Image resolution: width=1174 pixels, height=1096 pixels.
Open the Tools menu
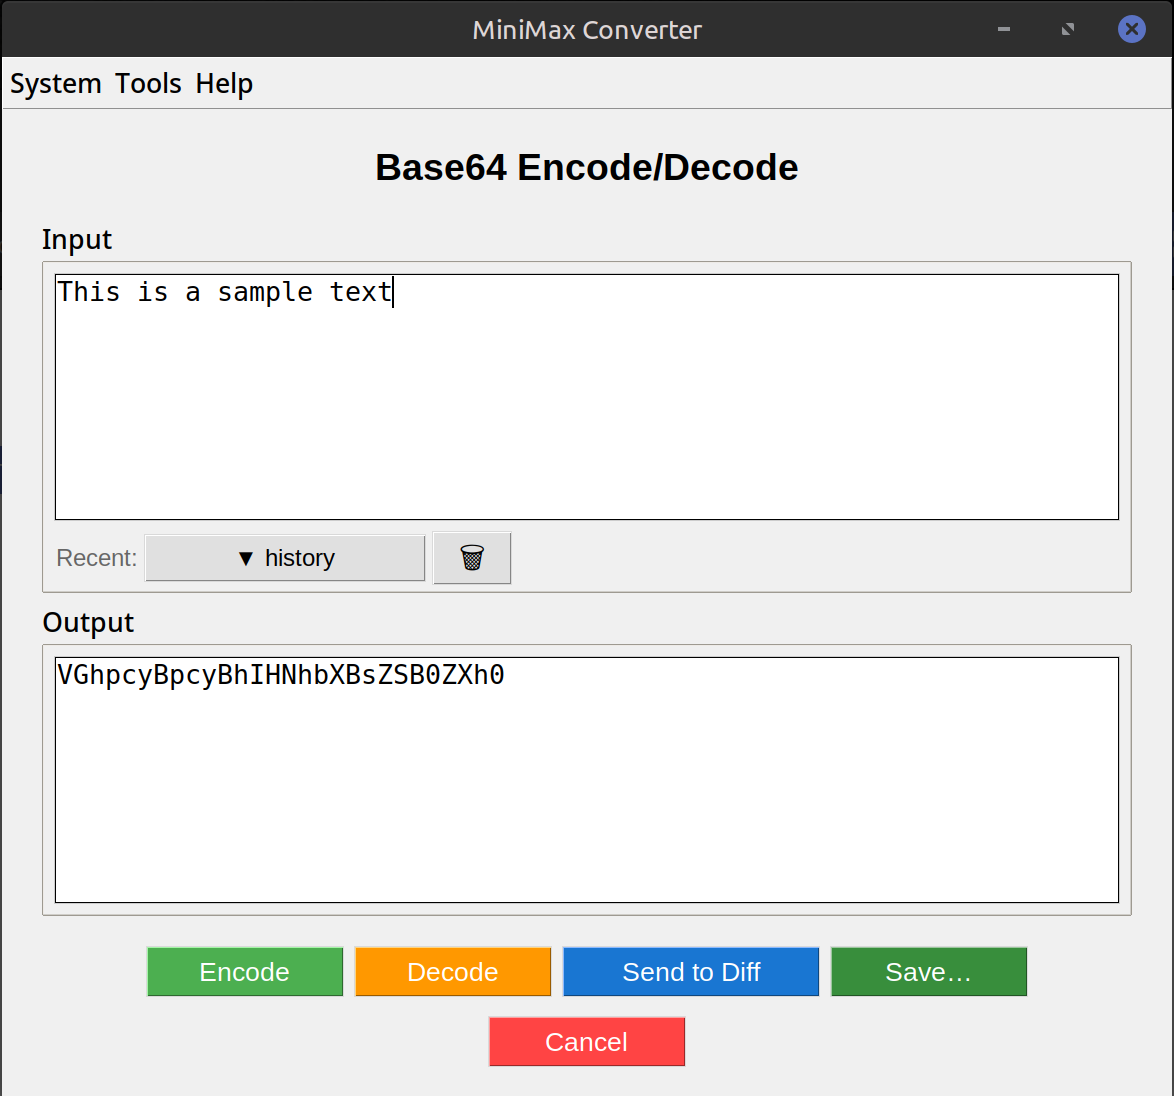point(148,83)
